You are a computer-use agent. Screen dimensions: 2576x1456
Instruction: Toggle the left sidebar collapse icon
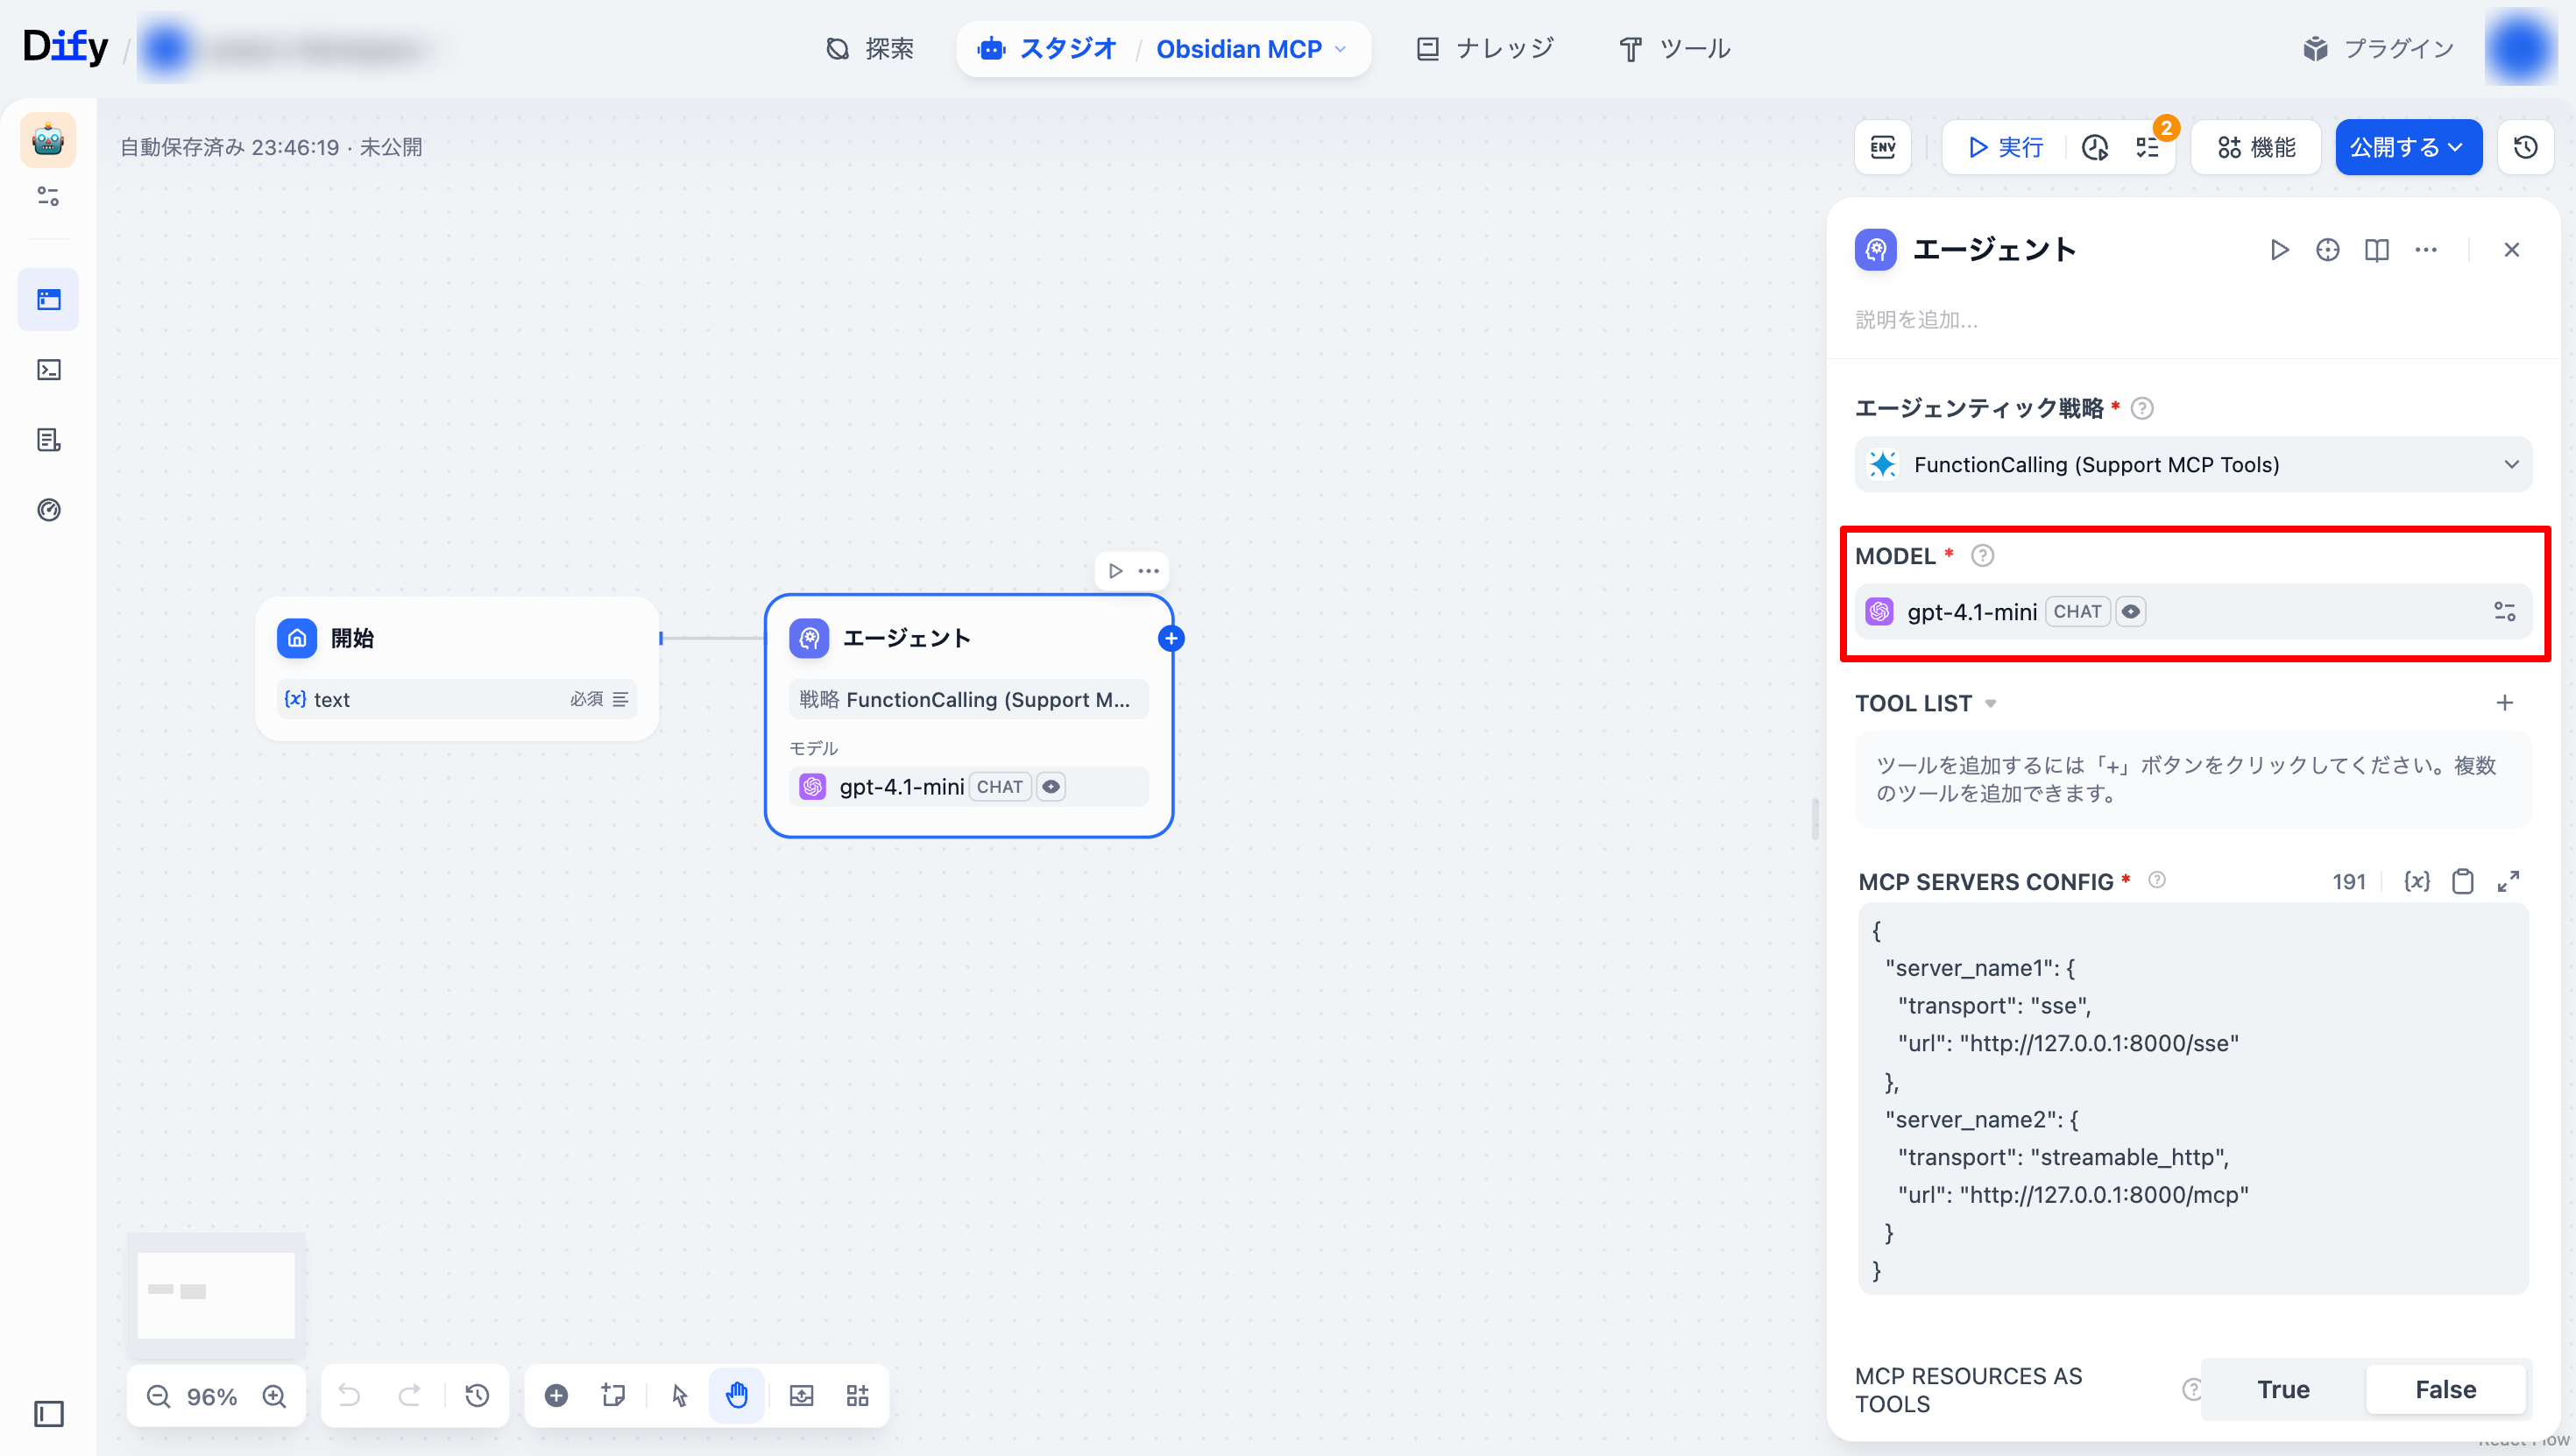48,1413
